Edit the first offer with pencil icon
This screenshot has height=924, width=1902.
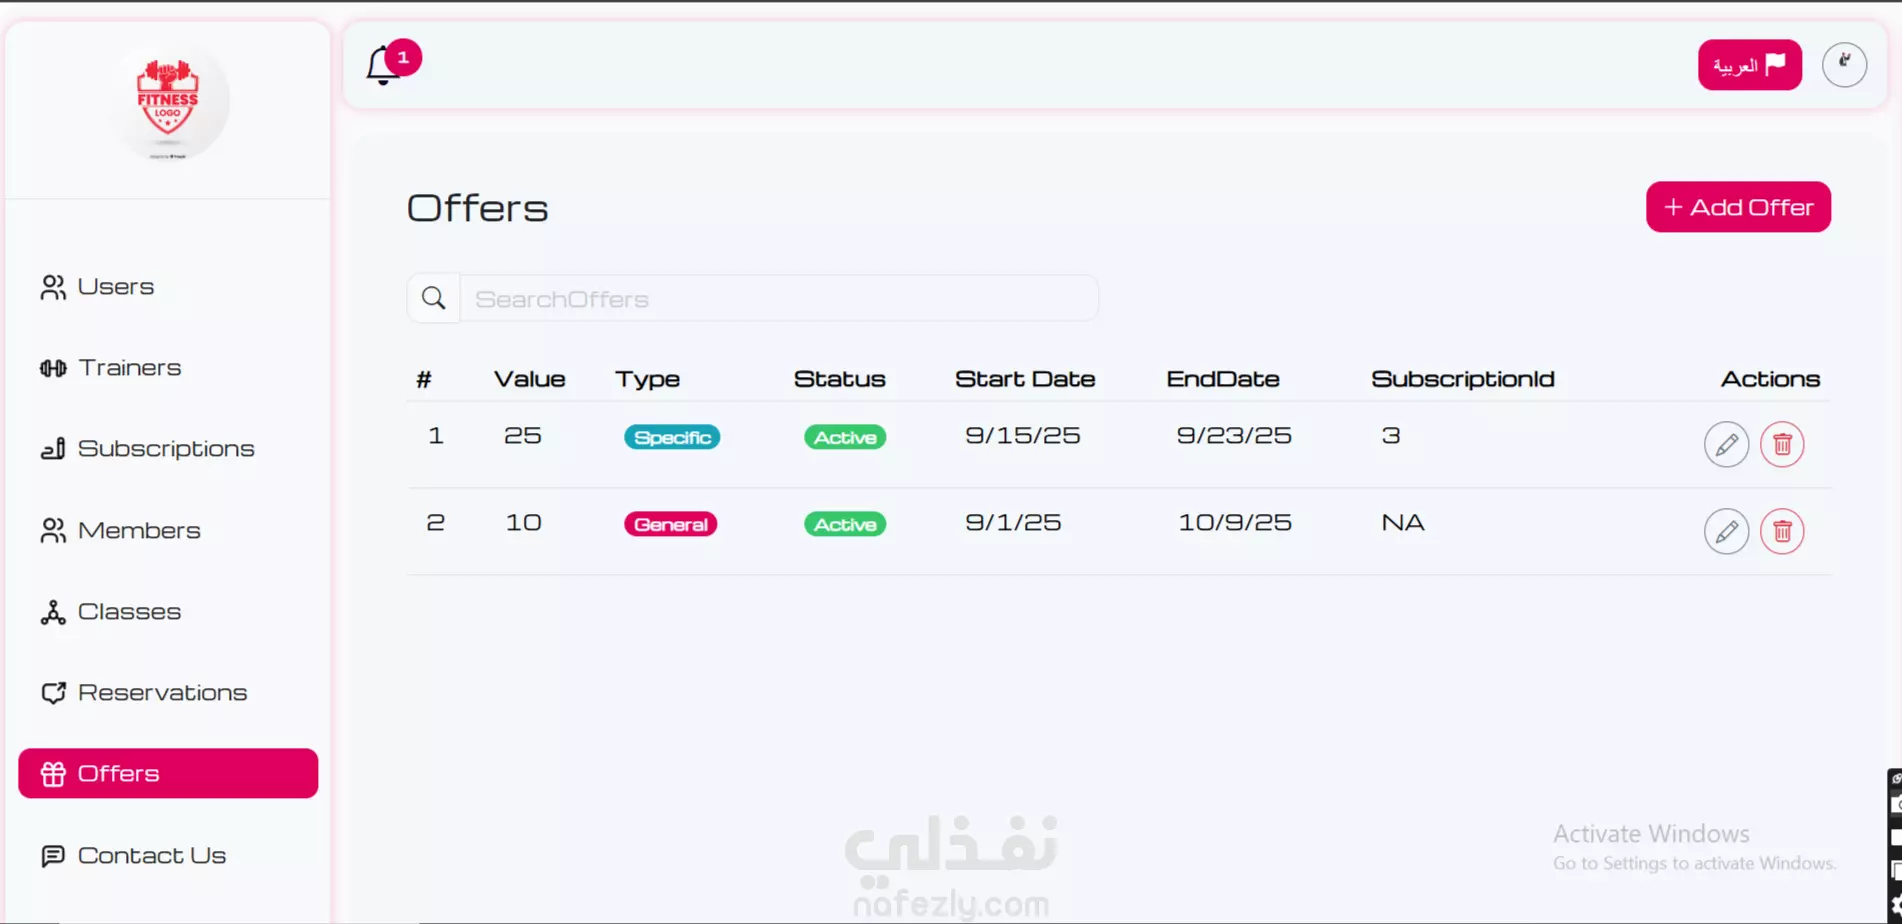1726,445
